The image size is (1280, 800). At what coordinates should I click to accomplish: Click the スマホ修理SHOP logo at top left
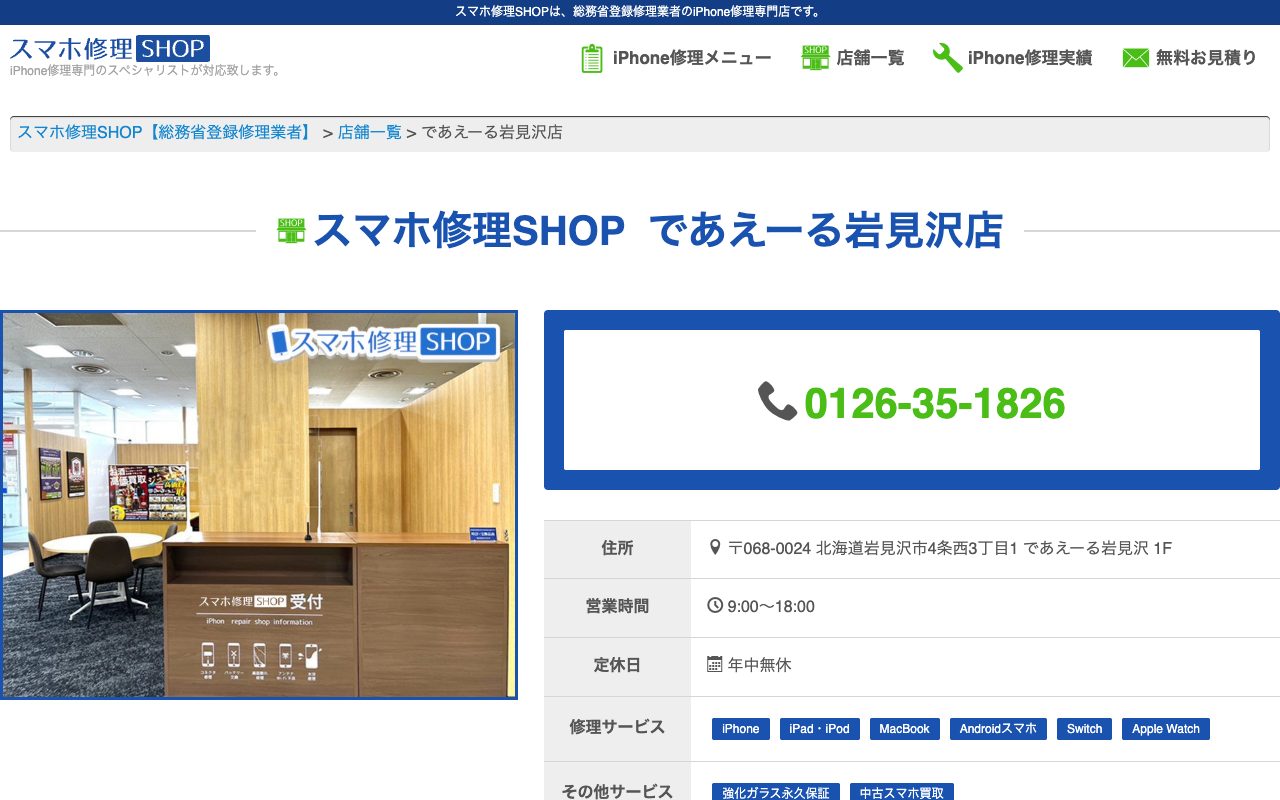(x=110, y=48)
